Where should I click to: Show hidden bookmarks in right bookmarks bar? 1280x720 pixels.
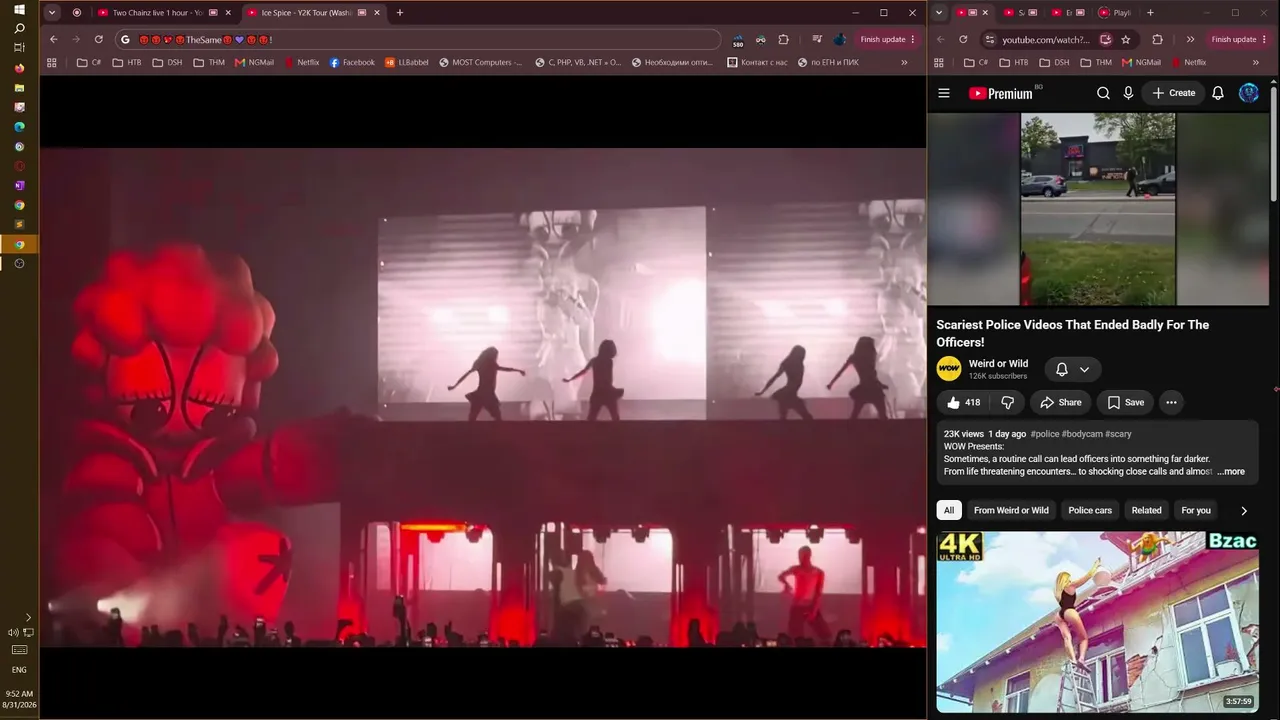pos(1256,62)
